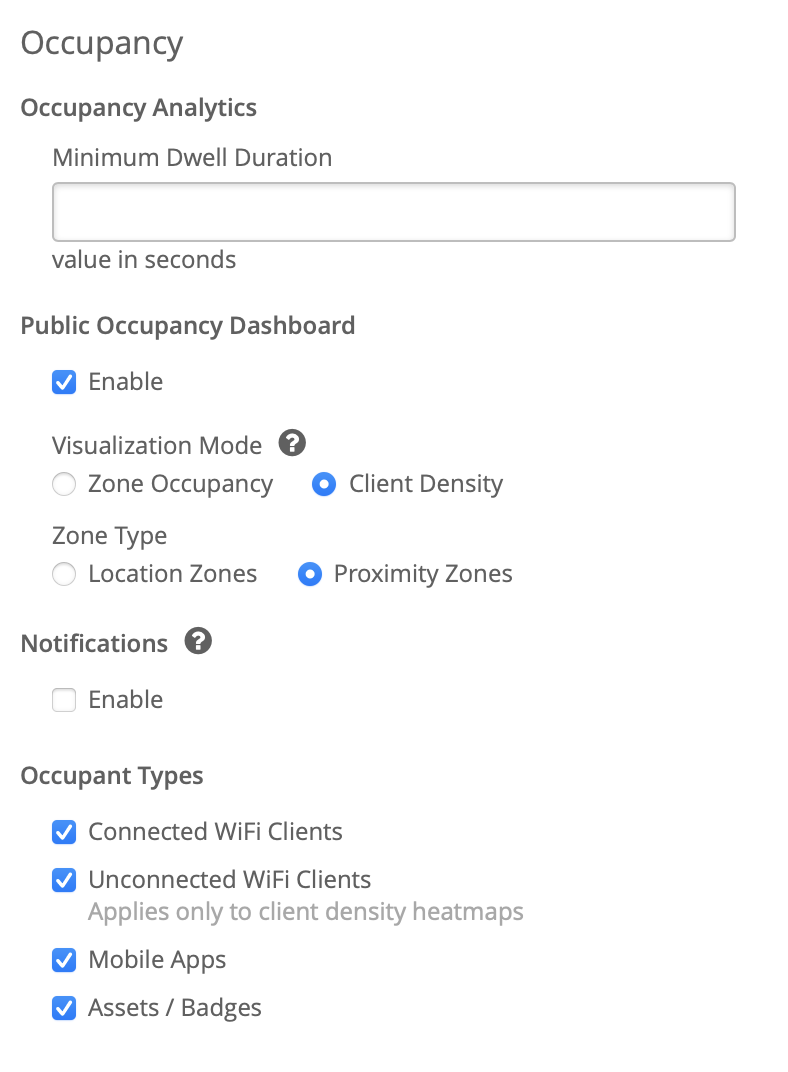Screen dimensions: 788x1072
Task: Focus the Minimum Dwell Duration input field
Action: [393, 211]
